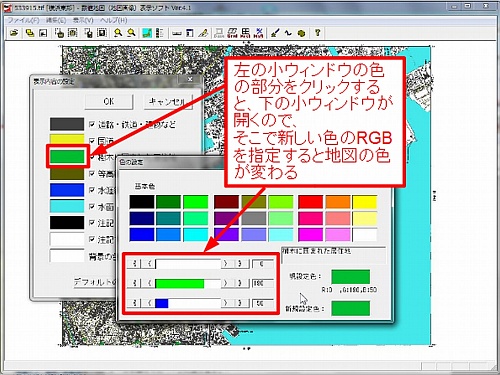The width and height of the screenshot is (500, 375).
Task: Click the wavy curve line toolbar icon
Action: click(288, 33)
